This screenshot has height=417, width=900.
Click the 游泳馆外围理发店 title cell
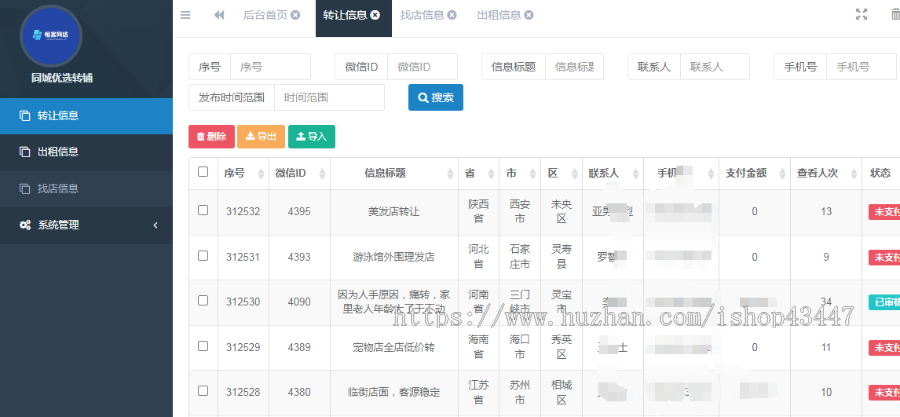point(394,258)
